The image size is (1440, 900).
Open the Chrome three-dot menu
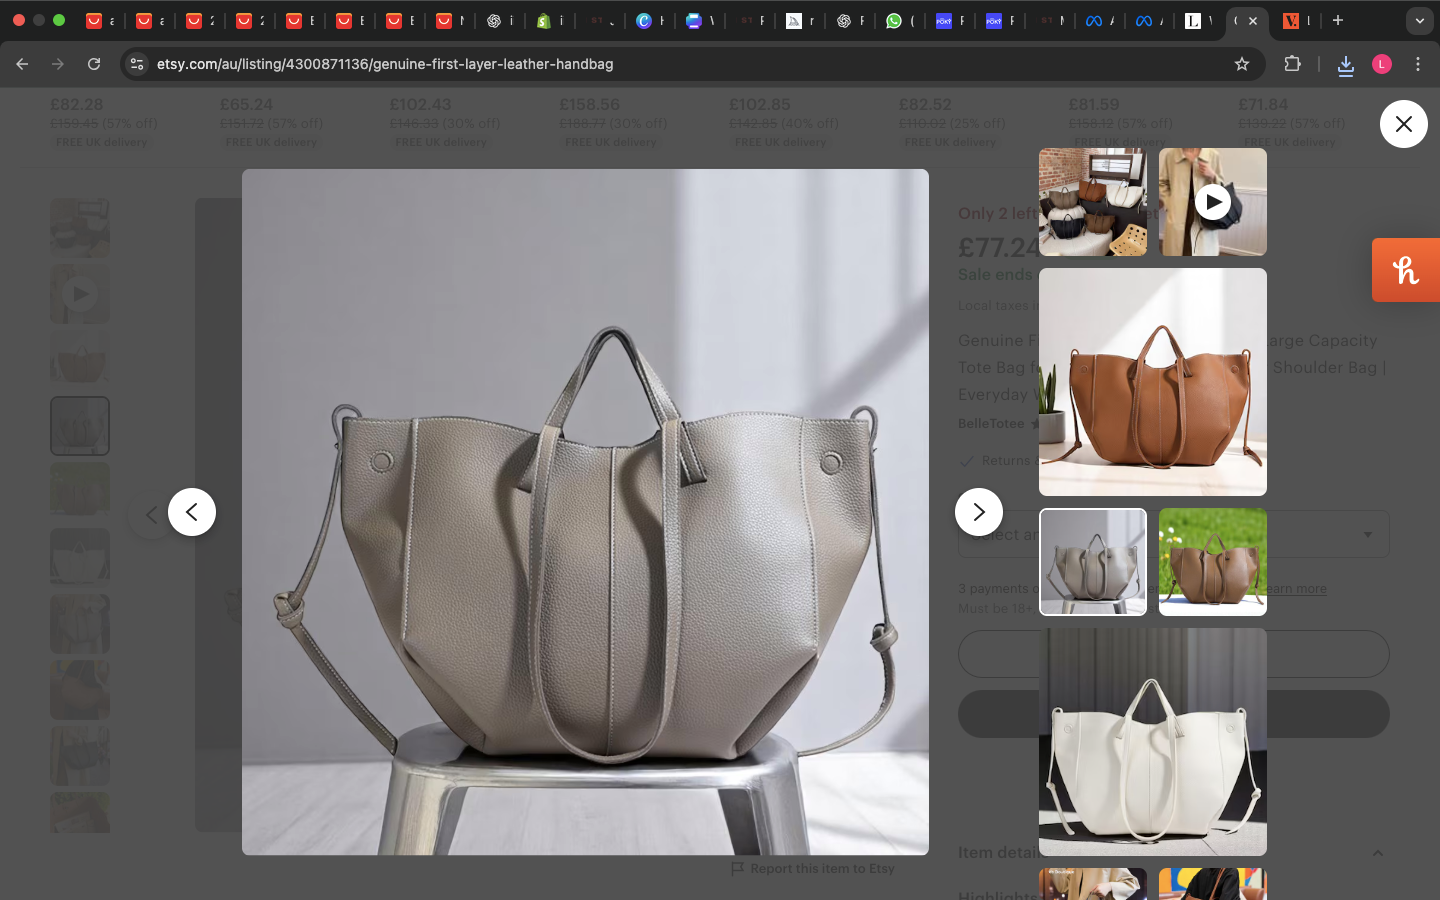pyautogui.click(x=1418, y=64)
